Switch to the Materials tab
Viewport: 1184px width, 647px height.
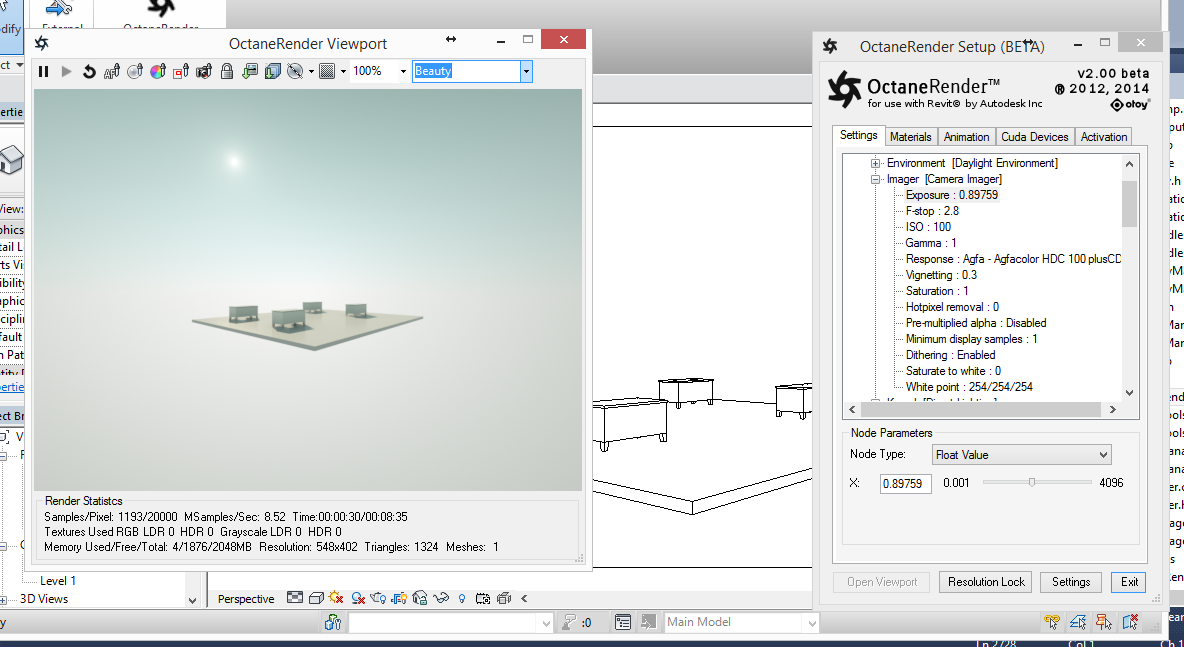911,137
